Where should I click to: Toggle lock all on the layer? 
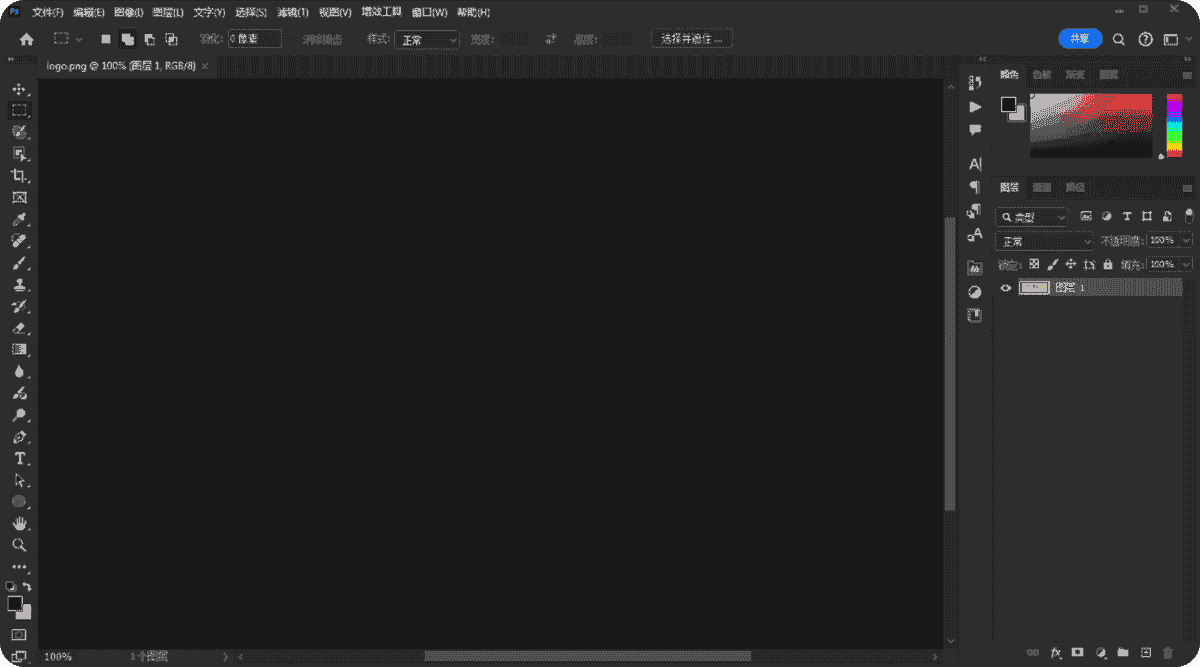point(1107,264)
